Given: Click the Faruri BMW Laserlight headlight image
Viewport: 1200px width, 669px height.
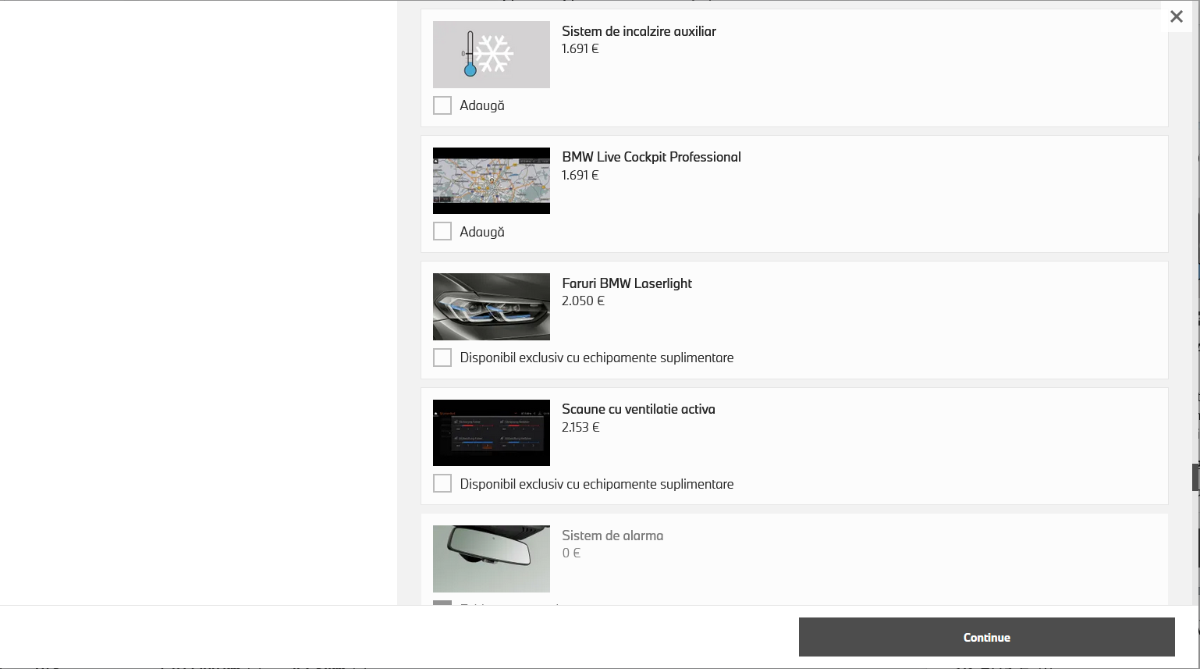Looking at the screenshot, I should (x=491, y=307).
